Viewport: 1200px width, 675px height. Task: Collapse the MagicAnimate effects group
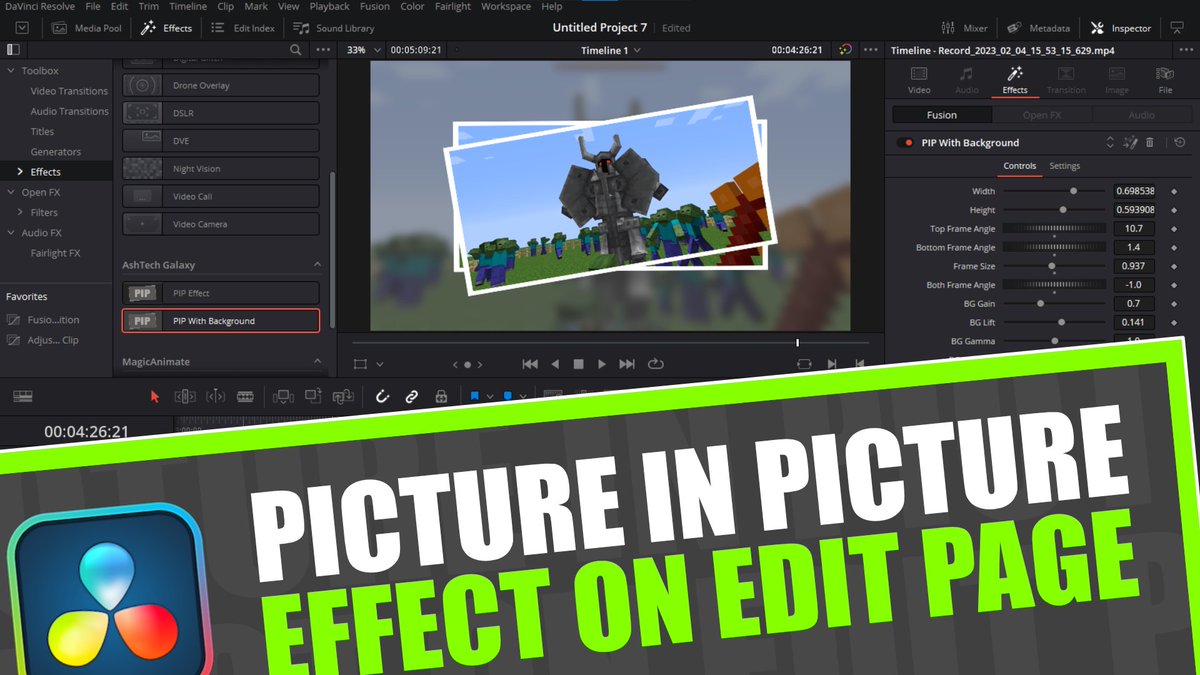(318, 362)
